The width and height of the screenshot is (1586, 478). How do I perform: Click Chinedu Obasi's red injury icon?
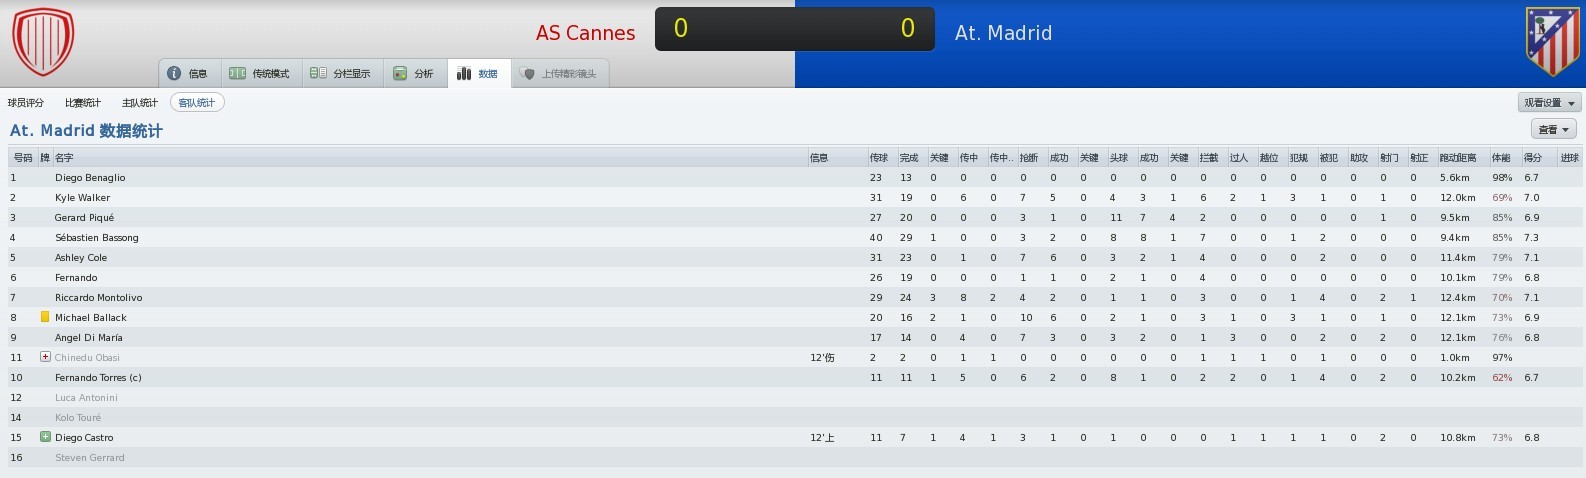[45, 357]
